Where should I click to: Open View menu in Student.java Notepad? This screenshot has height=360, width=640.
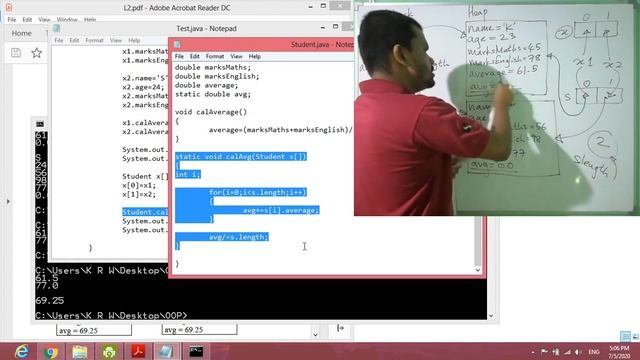(236, 56)
